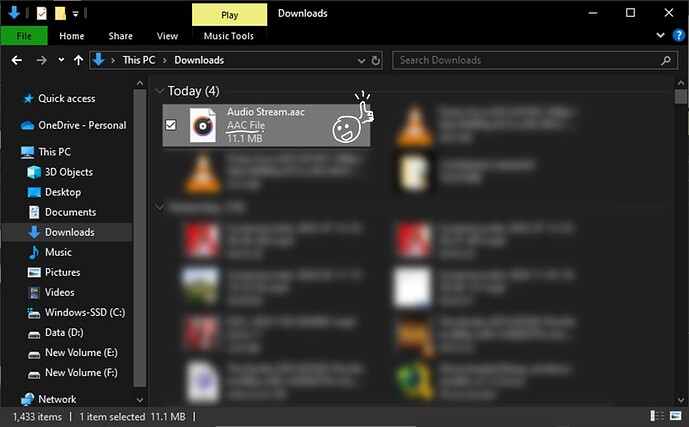Switch to details view icon in status bar
The height and width of the screenshot is (427, 689).
click(x=658, y=416)
